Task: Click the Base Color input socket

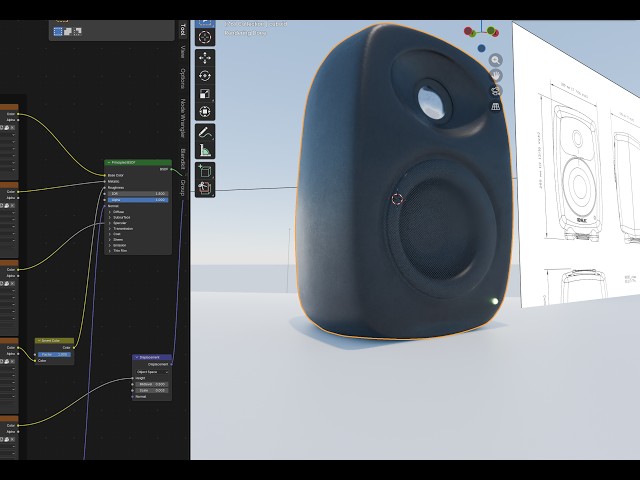Action: pos(105,176)
